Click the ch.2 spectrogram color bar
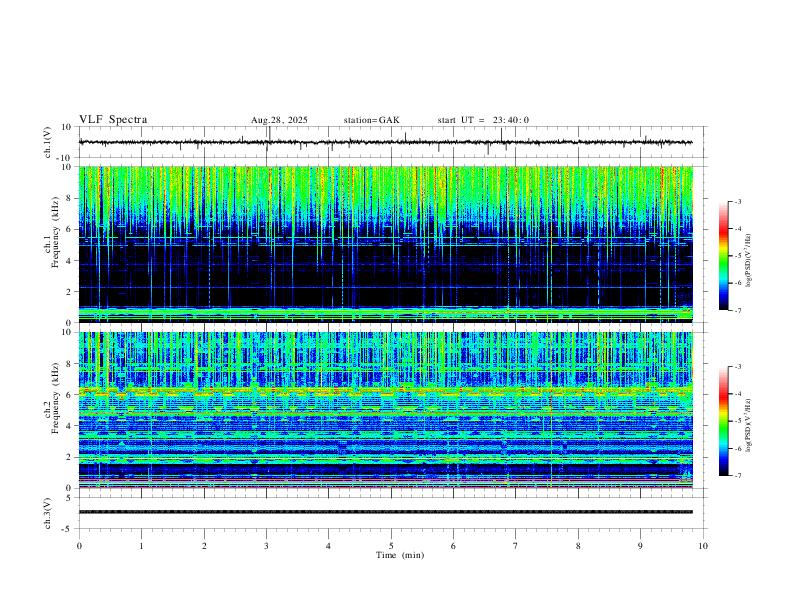792x612 pixels. pos(723,421)
